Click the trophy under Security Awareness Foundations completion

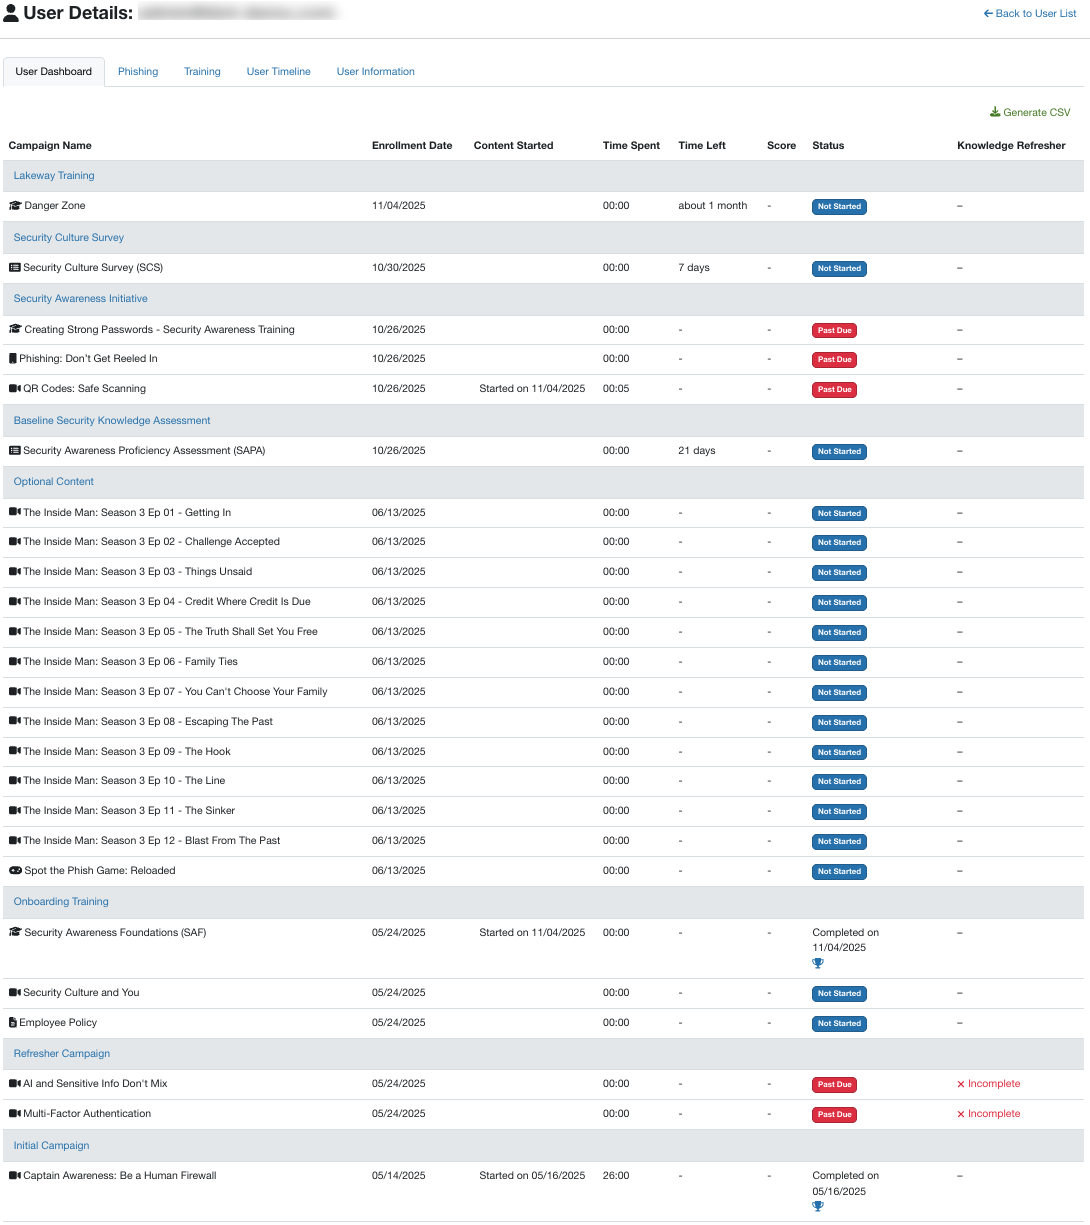tap(817, 963)
